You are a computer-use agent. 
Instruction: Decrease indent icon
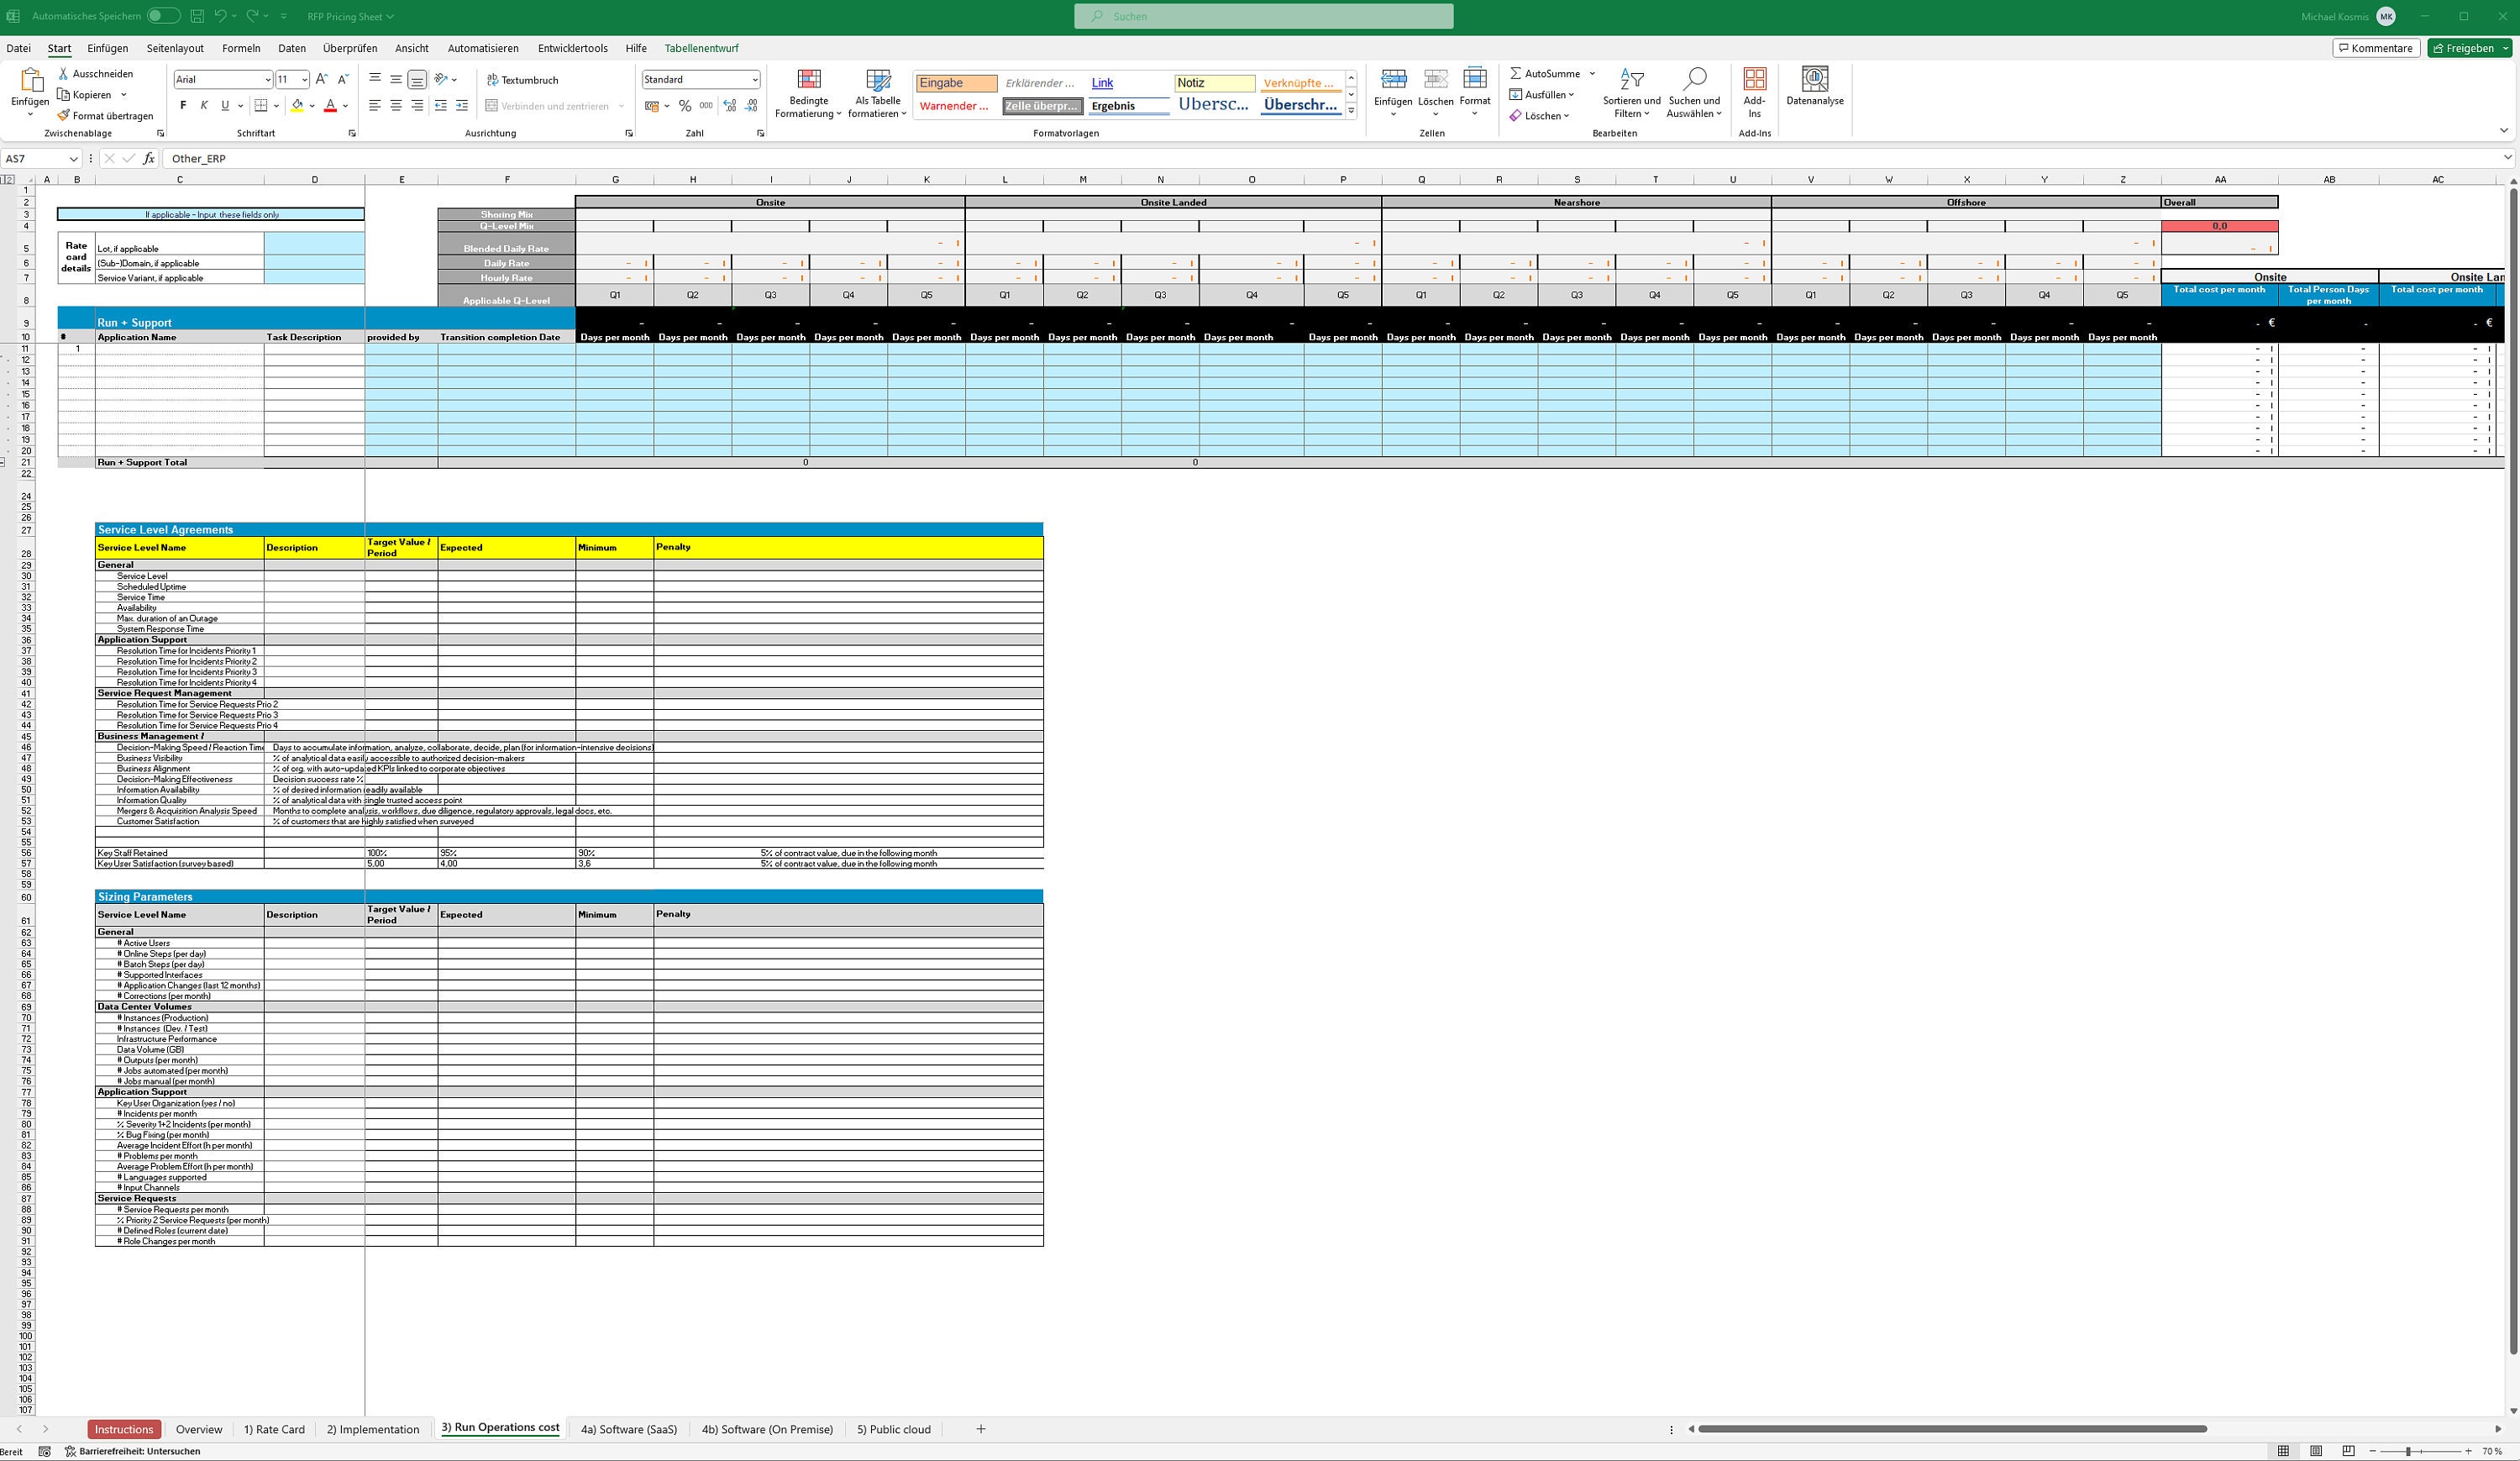coord(441,106)
